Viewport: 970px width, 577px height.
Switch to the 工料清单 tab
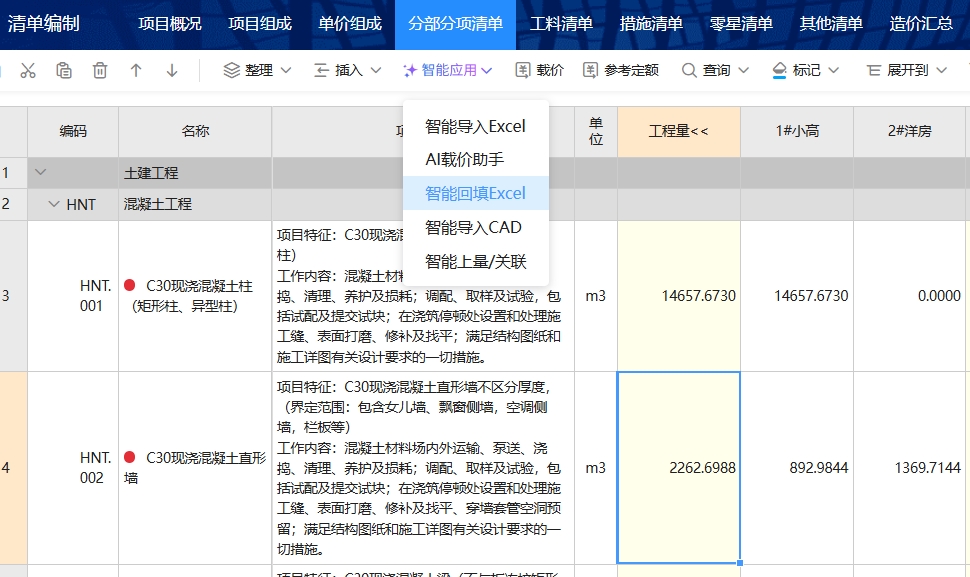tap(561, 24)
